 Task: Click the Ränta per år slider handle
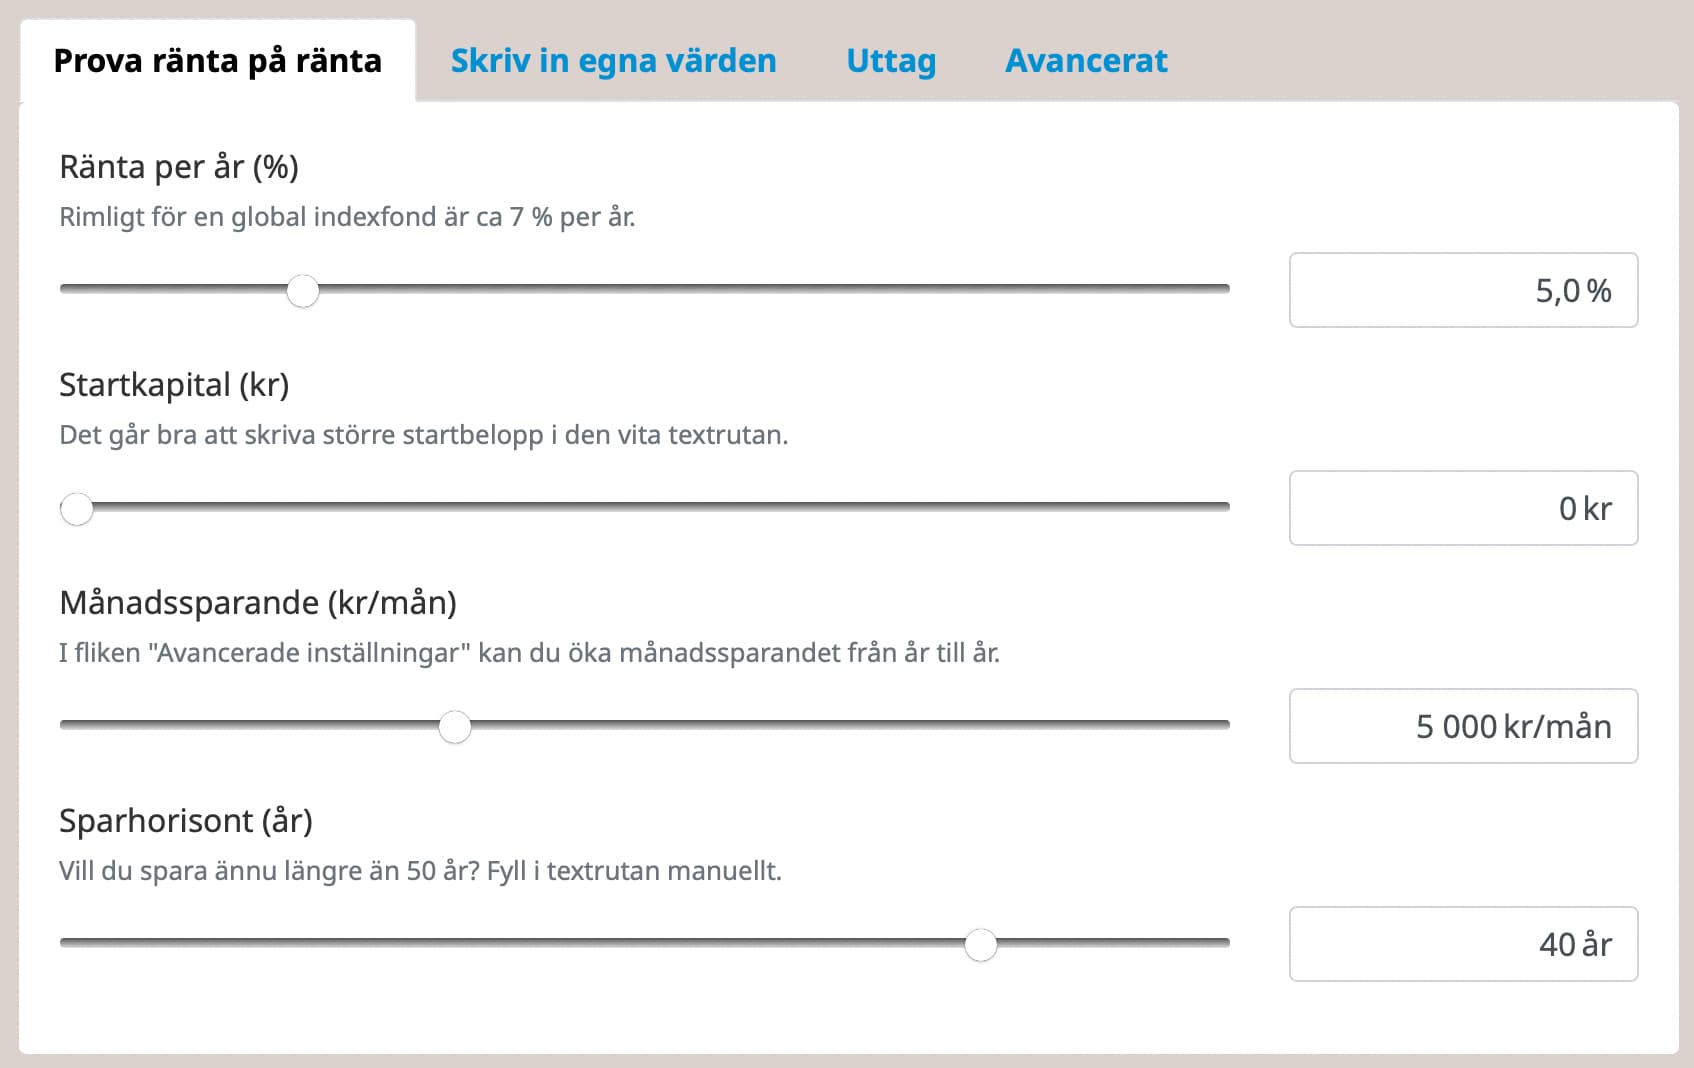[303, 291]
